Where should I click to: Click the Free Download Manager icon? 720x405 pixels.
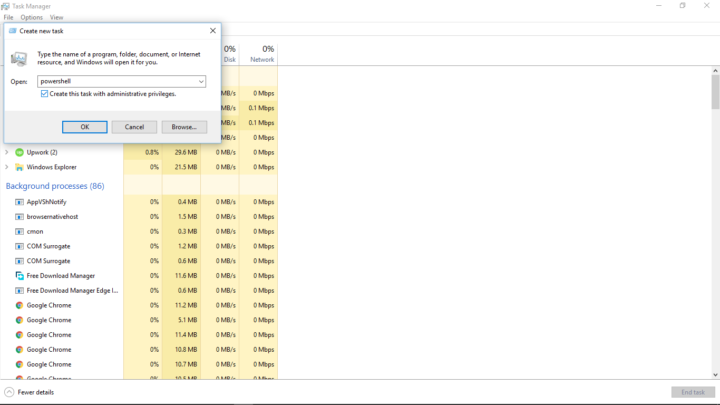click(x=19, y=276)
